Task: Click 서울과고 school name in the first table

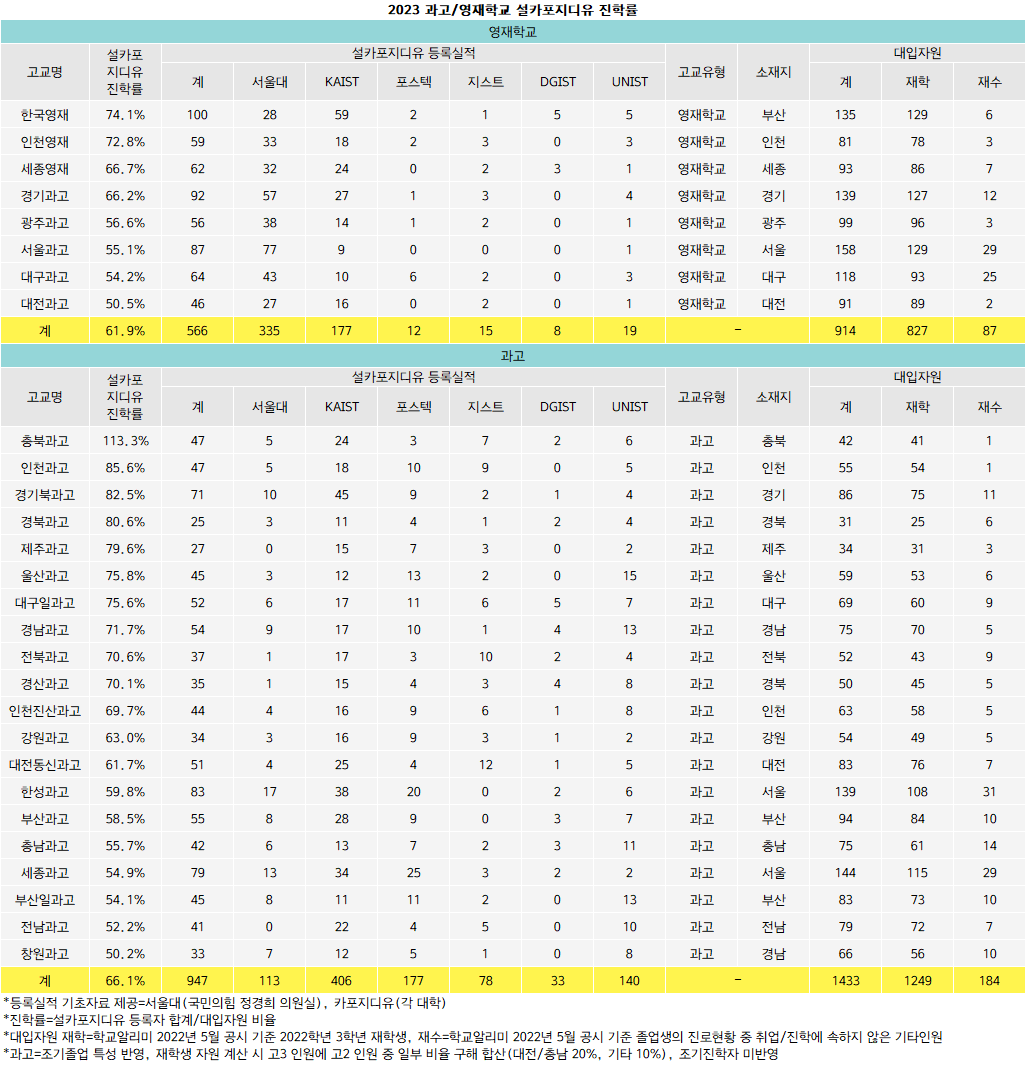Action: point(45,249)
